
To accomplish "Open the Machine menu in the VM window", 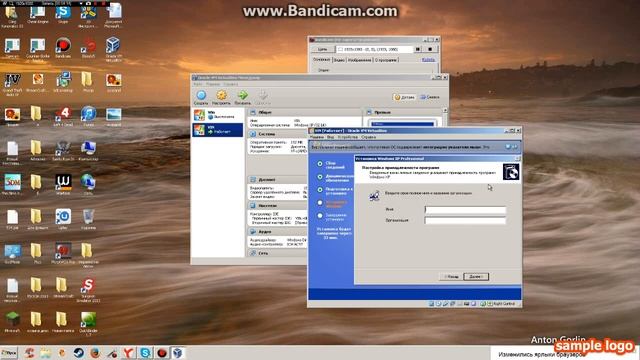I will tap(317, 137).
